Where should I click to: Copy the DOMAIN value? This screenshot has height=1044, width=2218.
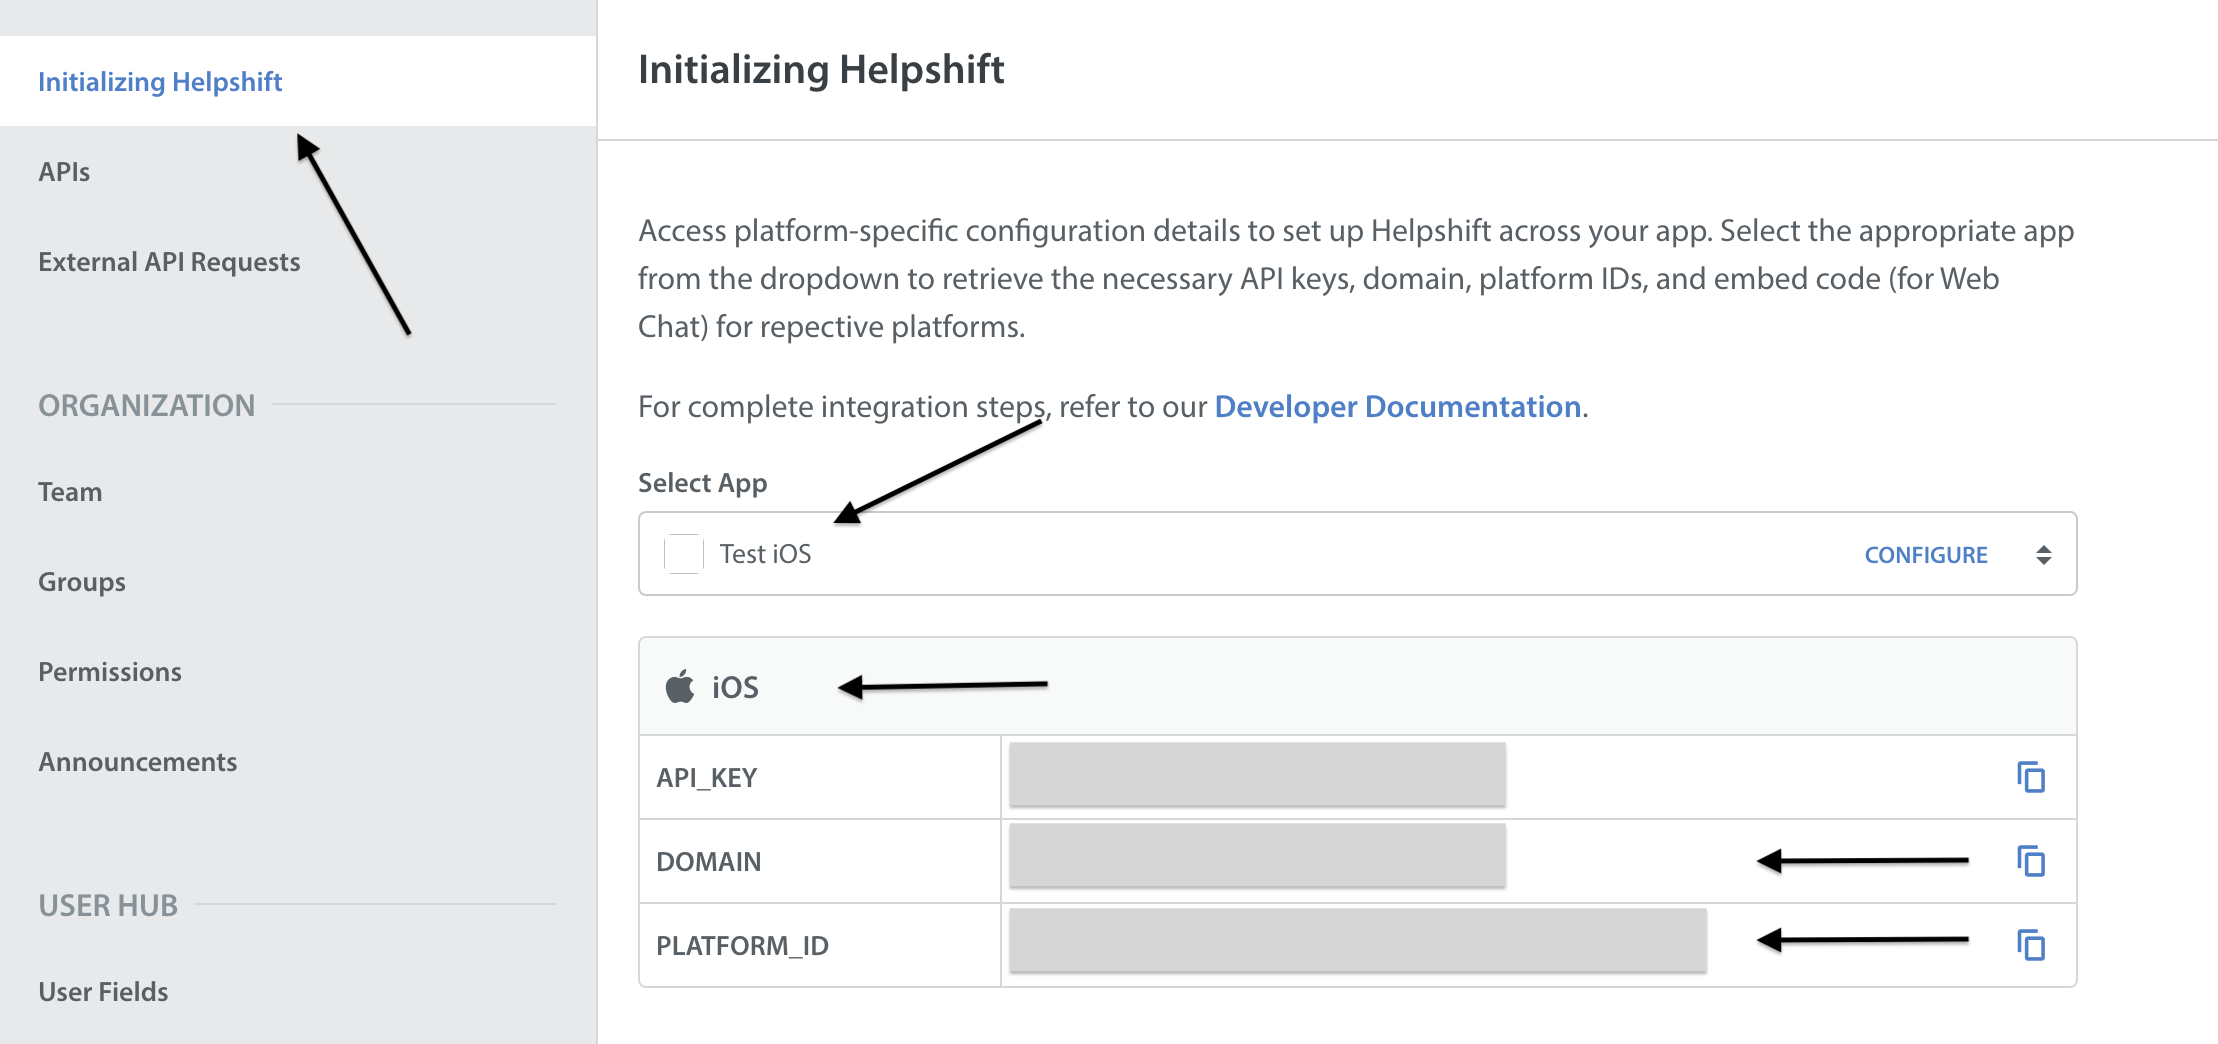click(x=2030, y=861)
